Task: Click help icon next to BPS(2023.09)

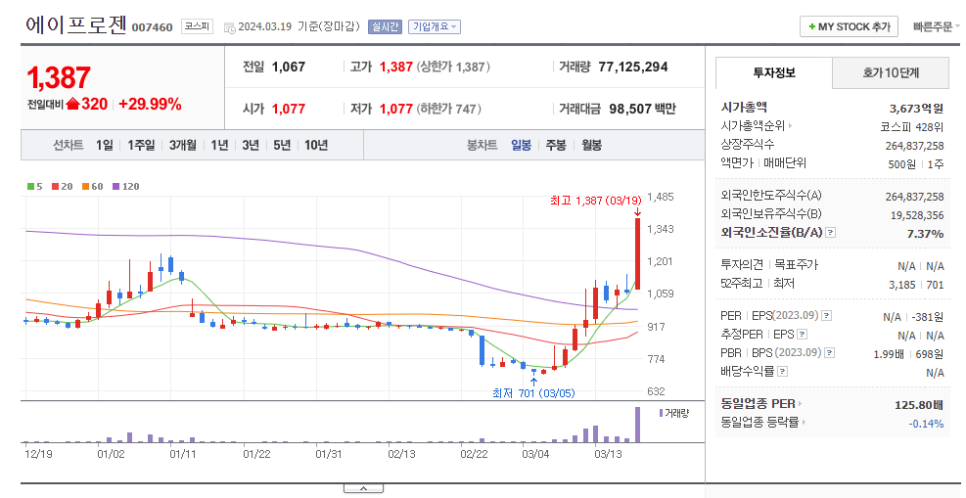Action: [x=829, y=353]
